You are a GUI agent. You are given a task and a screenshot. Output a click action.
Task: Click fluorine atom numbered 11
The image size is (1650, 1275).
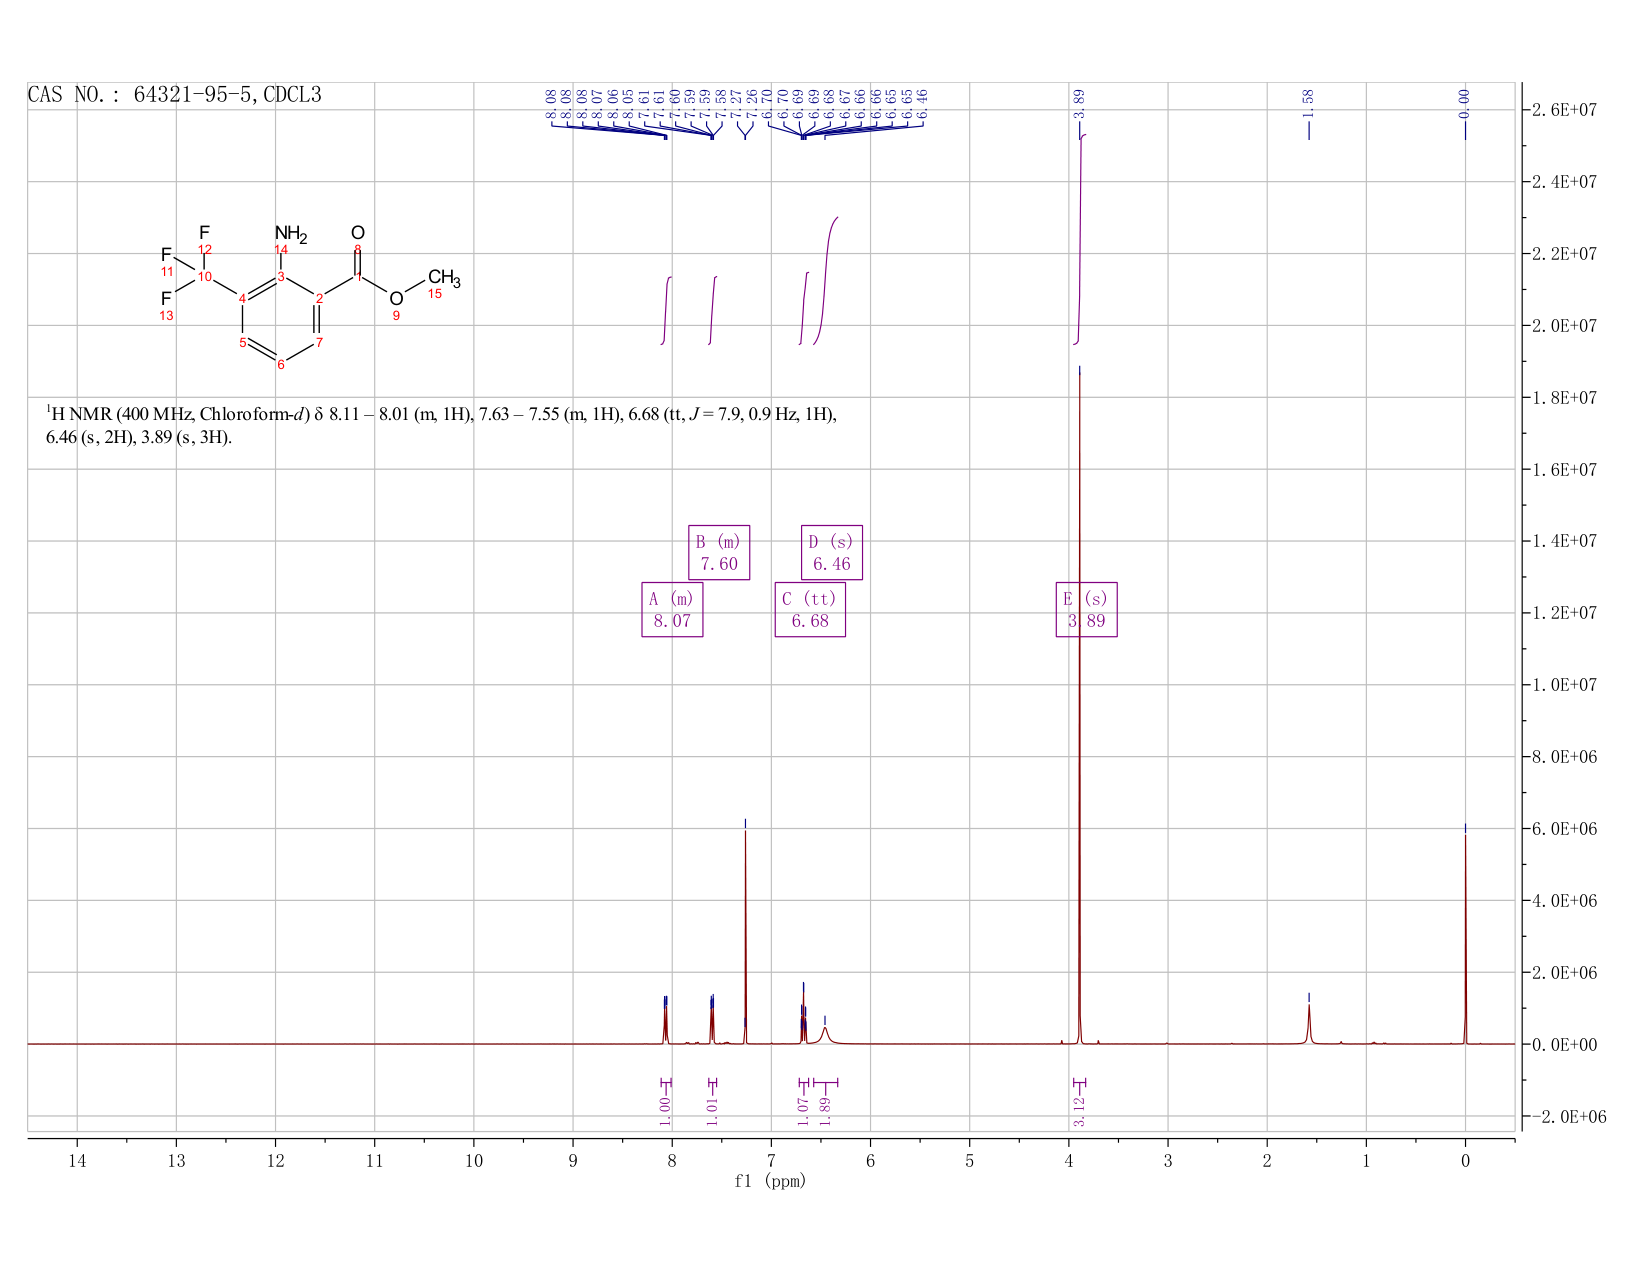coord(166,255)
